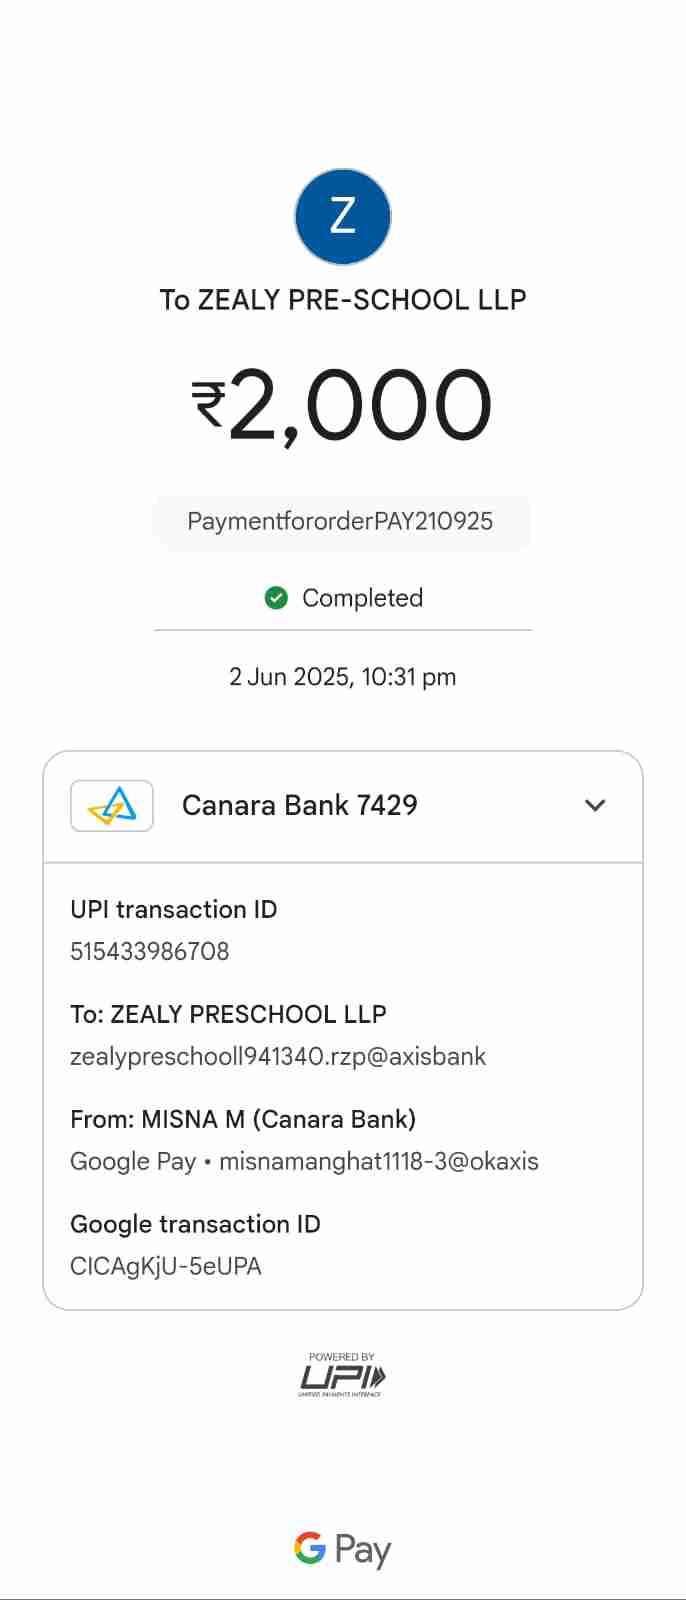686x1600 pixels.
Task: Click the UPI transaction ID number 515433986708
Action: point(149,951)
